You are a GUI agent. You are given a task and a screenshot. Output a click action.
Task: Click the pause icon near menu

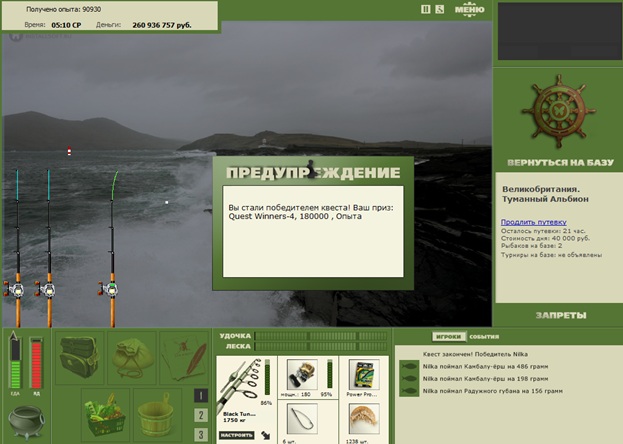click(426, 9)
